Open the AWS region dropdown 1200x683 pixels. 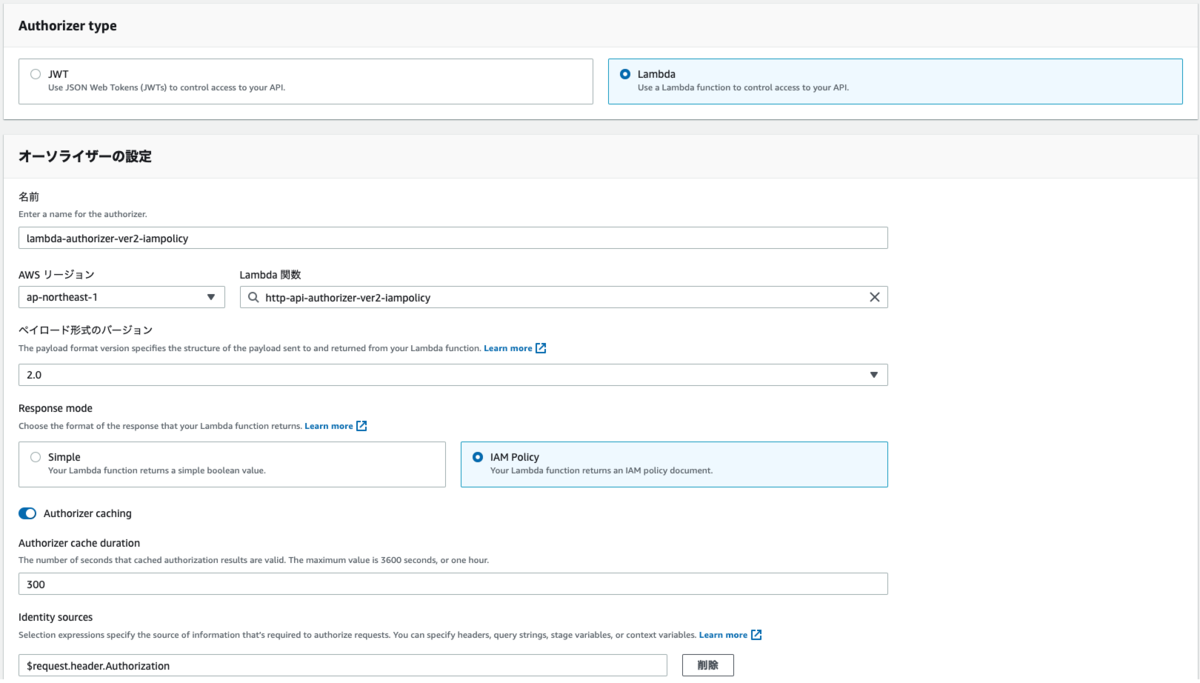pos(122,297)
